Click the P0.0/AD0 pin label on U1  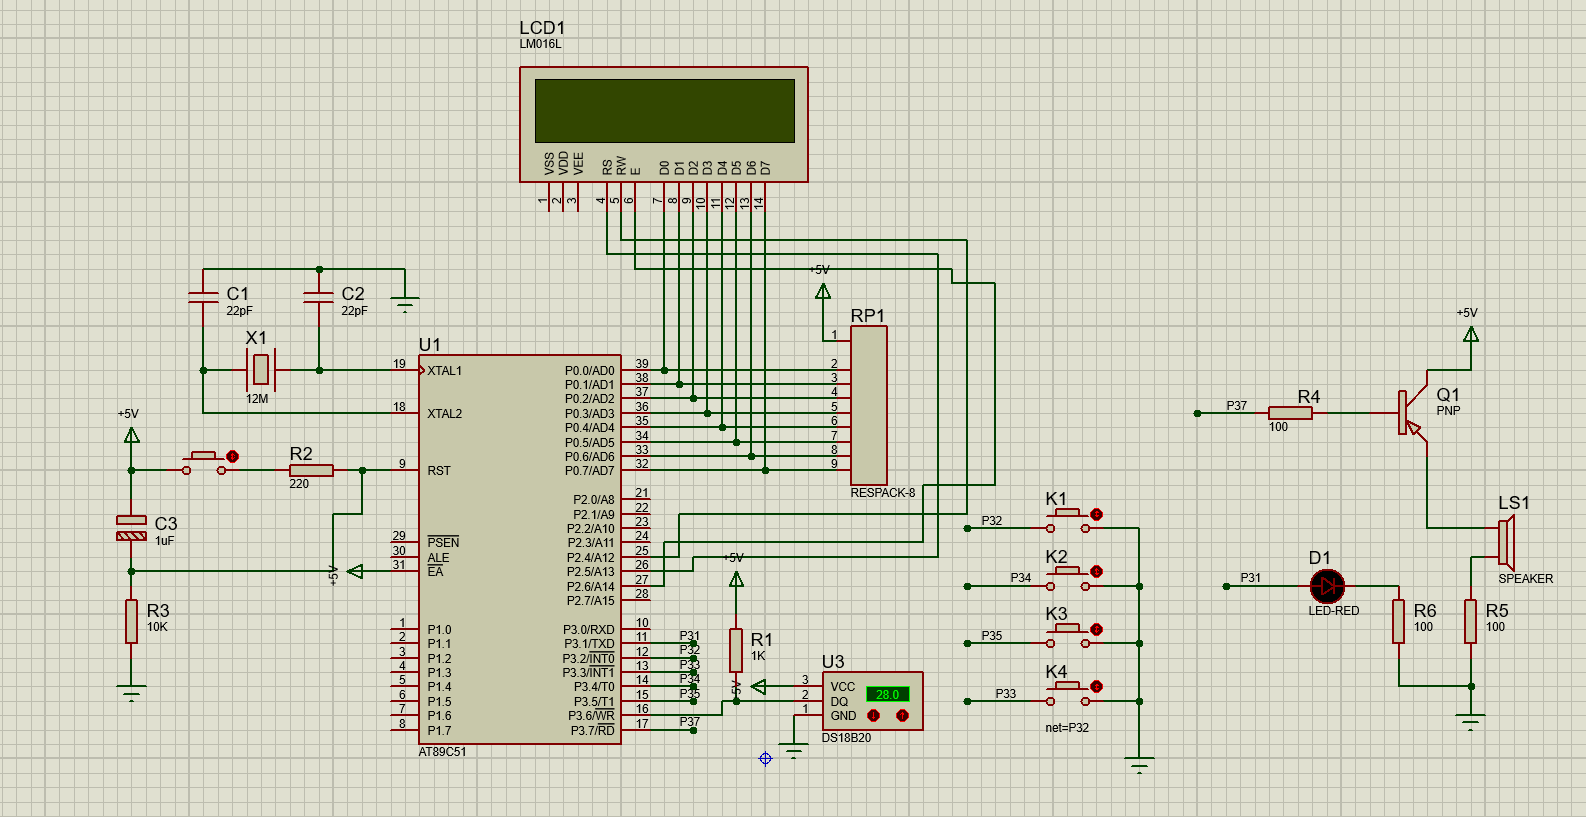pyautogui.click(x=590, y=371)
